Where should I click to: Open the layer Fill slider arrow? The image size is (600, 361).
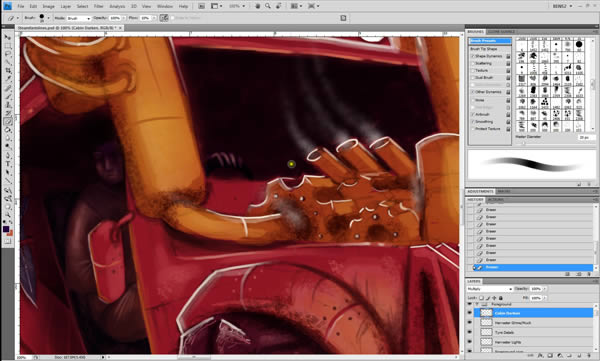pyautogui.click(x=545, y=298)
